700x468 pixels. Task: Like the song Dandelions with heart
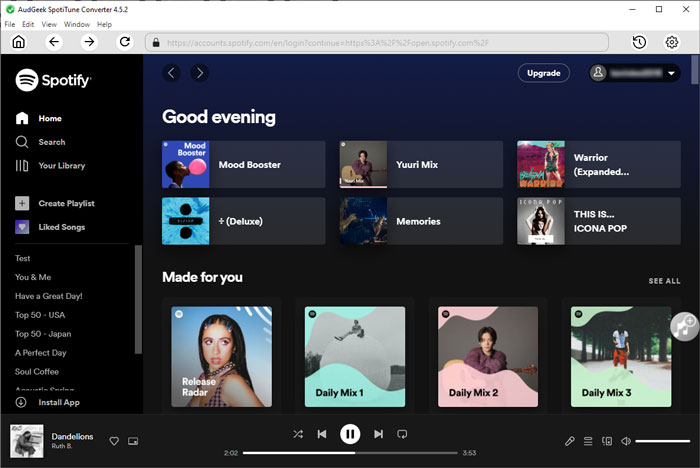114,441
